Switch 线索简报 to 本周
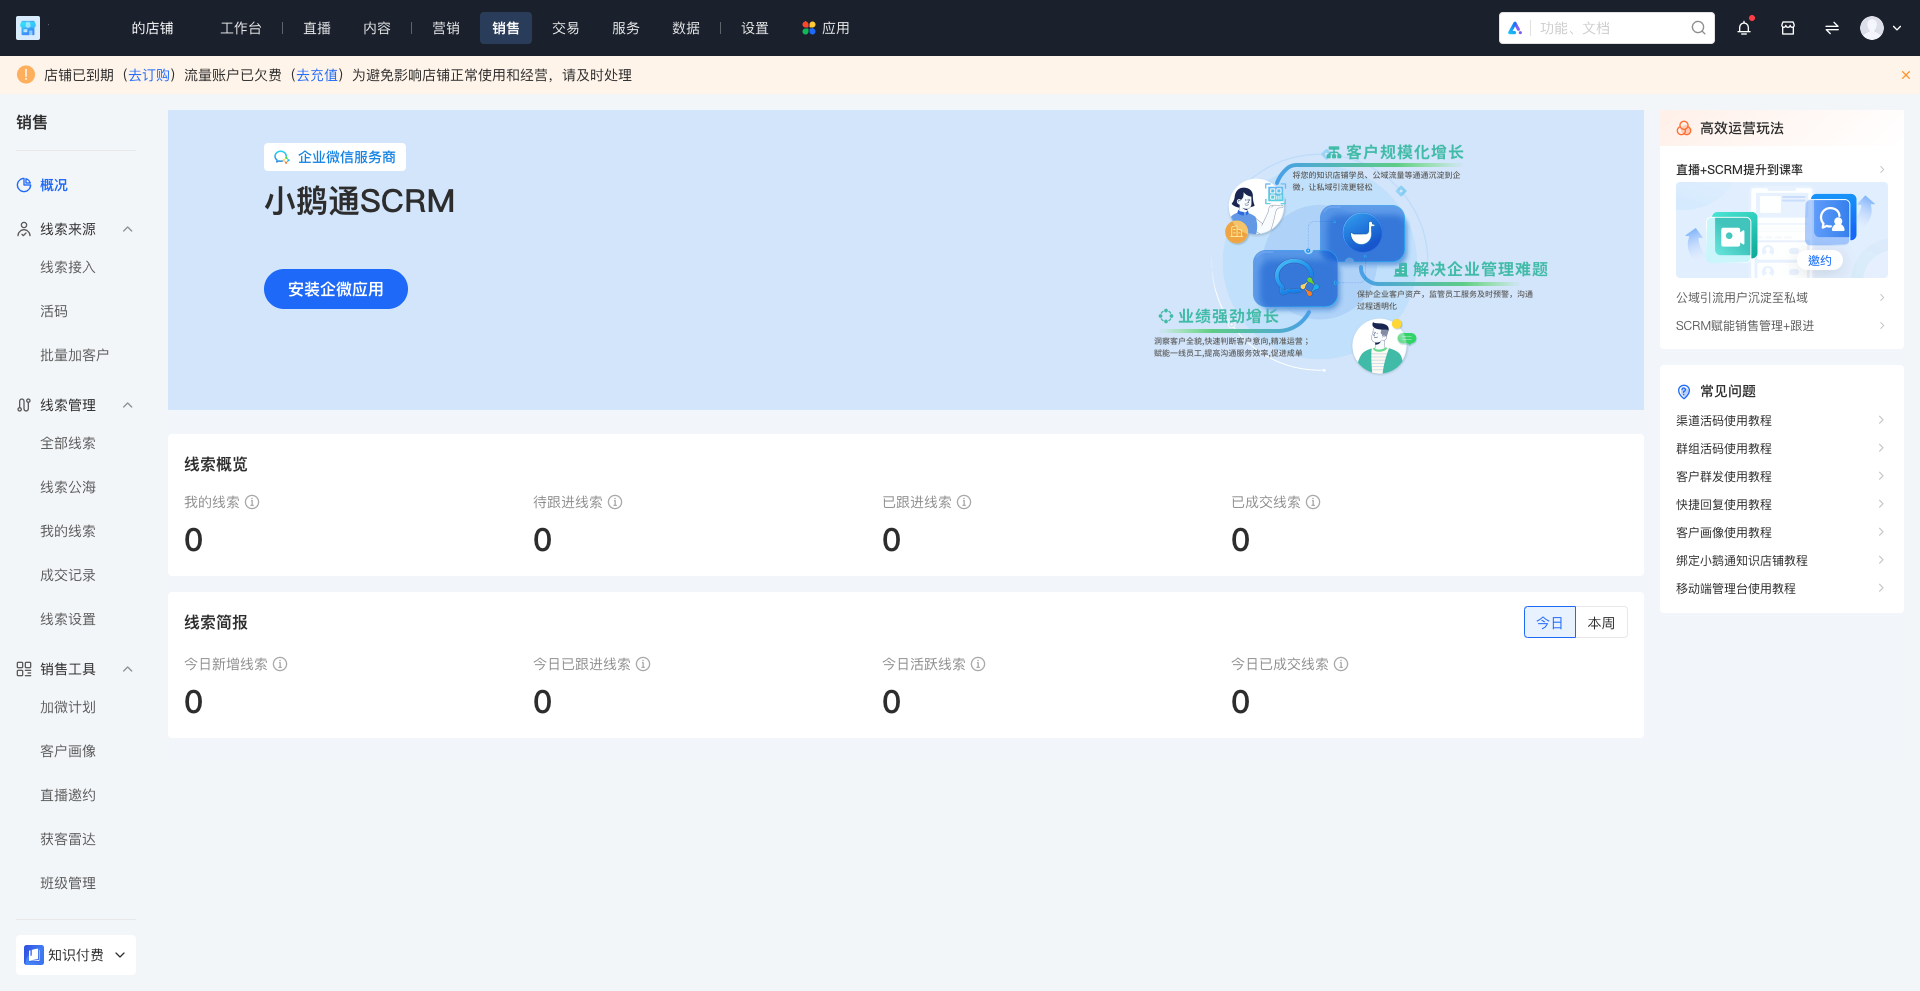Image resolution: width=1920 pixels, height=991 pixels. pos(1601,622)
